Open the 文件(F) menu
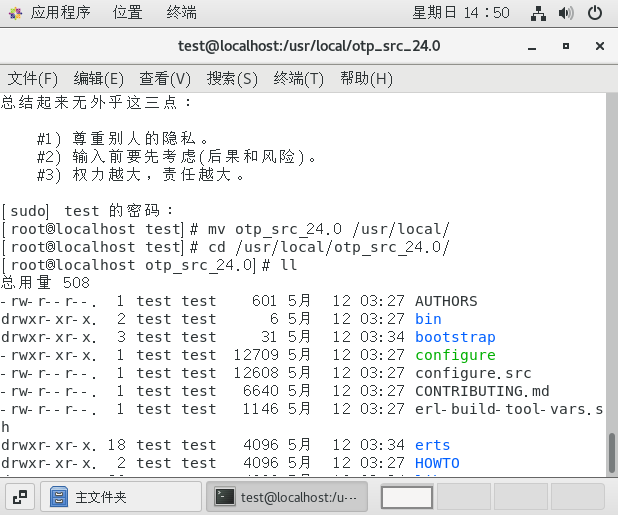618x515 pixels. (33, 78)
